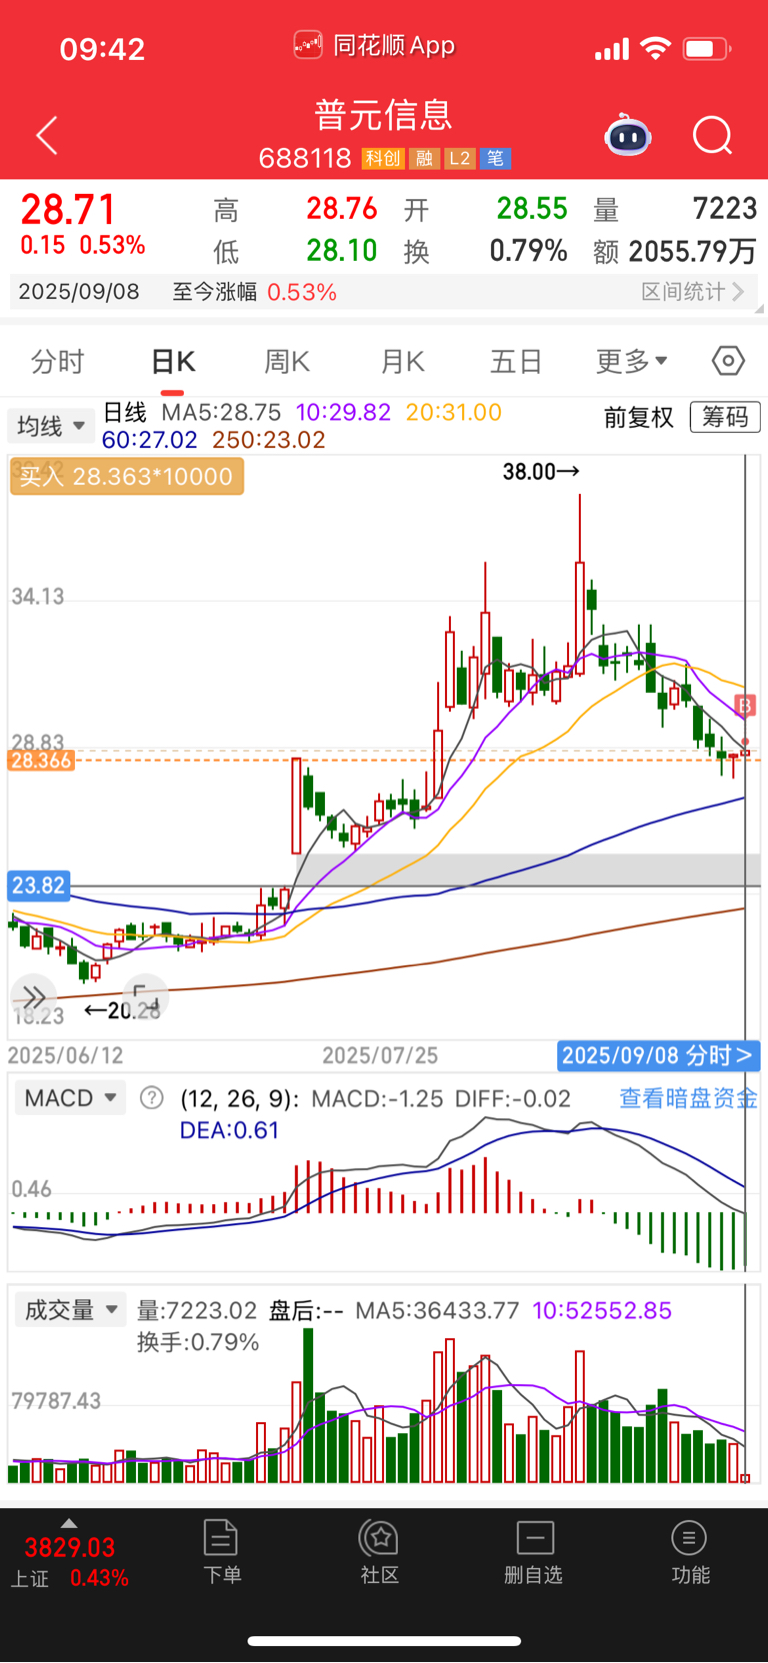Expand the 更多 period dropdown
The height and width of the screenshot is (1663, 768).
click(632, 360)
